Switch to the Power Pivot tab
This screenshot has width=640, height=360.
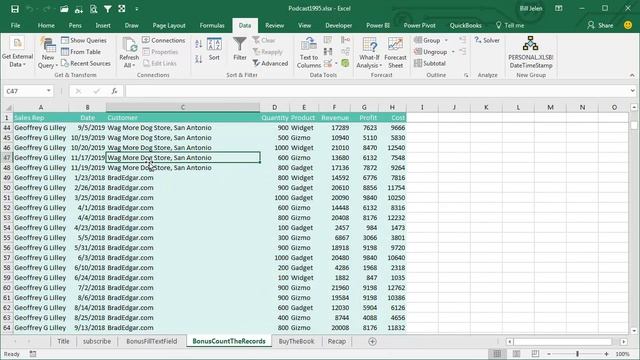click(419, 25)
